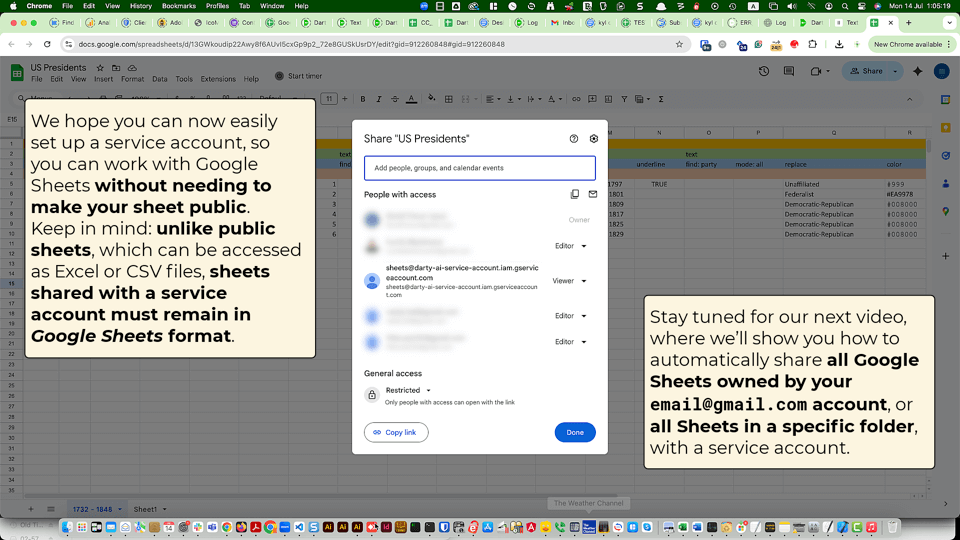
Task: Show all comments icon in Sheets header
Action: click(x=789, y=71)
